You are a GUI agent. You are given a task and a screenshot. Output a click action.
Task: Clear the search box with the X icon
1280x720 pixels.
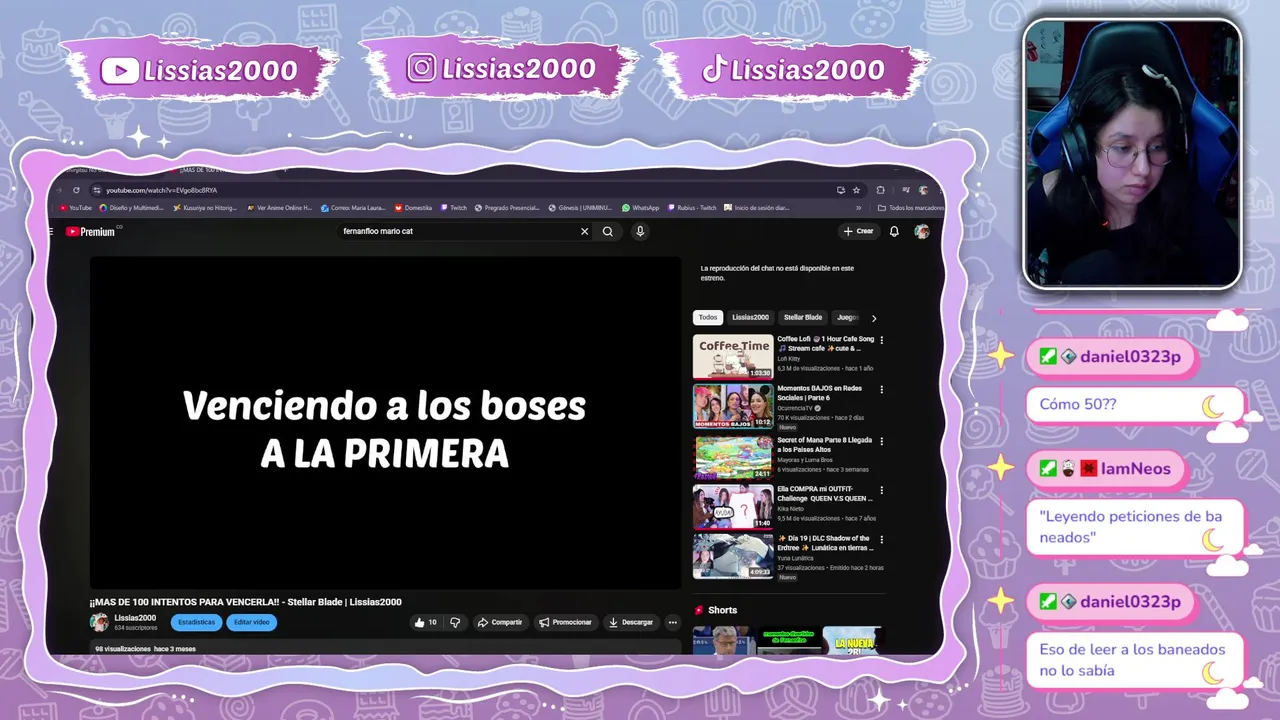pyautogui.click(x=585, y=231)
